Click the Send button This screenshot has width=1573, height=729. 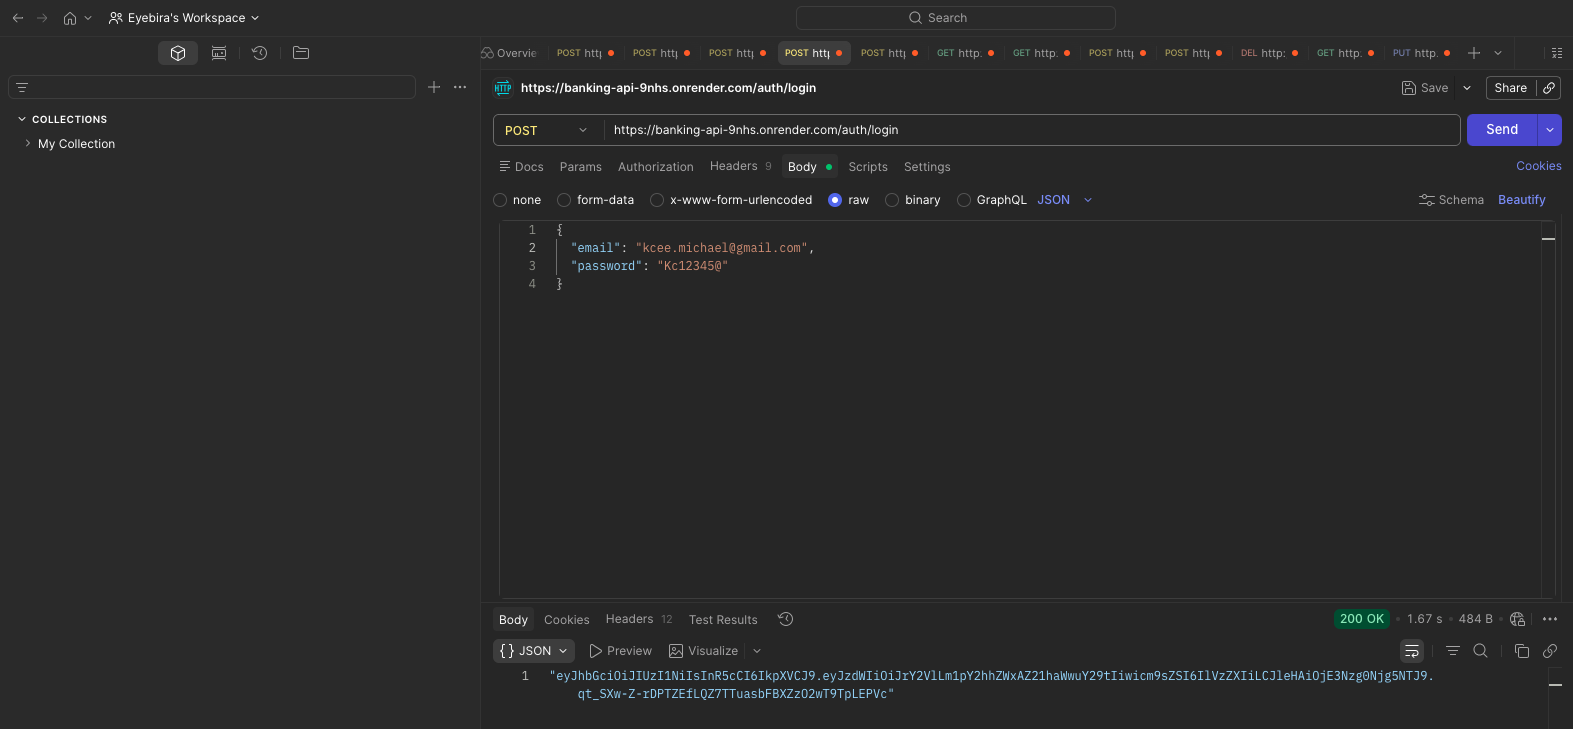point(1502,130)
